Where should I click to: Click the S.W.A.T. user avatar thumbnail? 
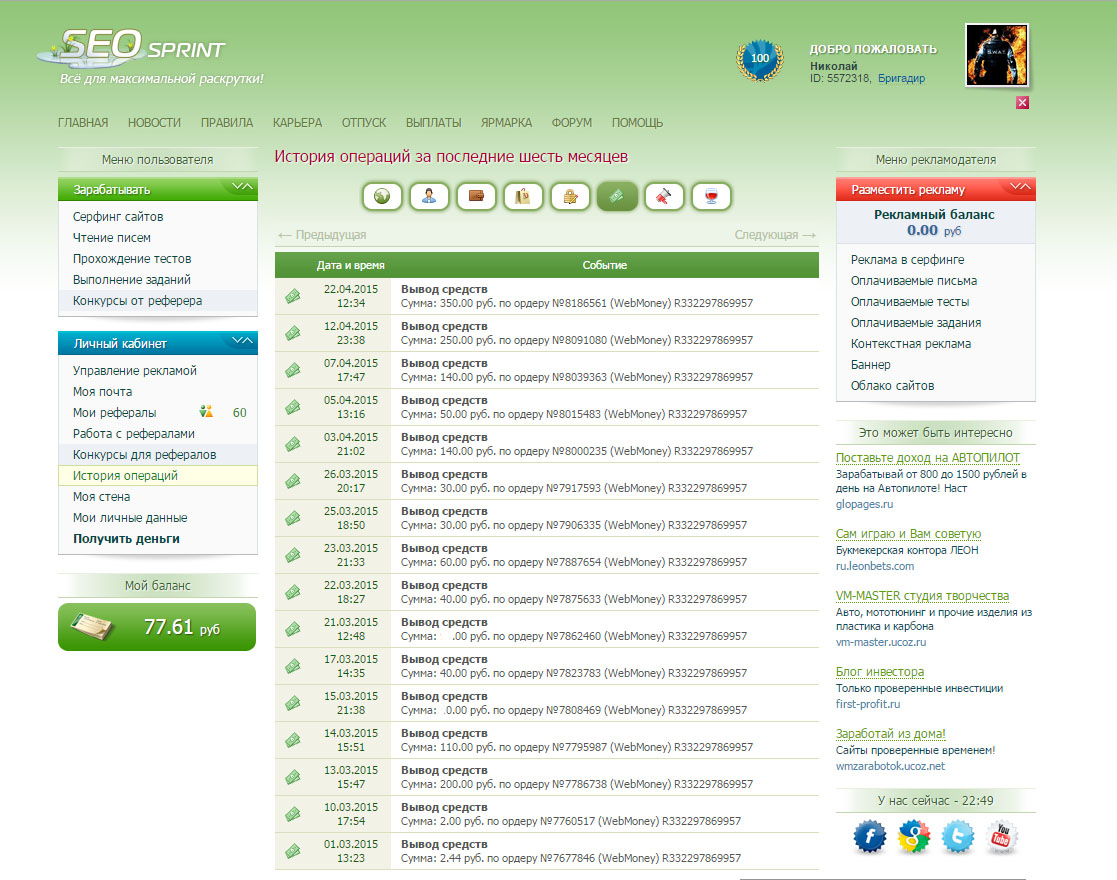[996, 56]
